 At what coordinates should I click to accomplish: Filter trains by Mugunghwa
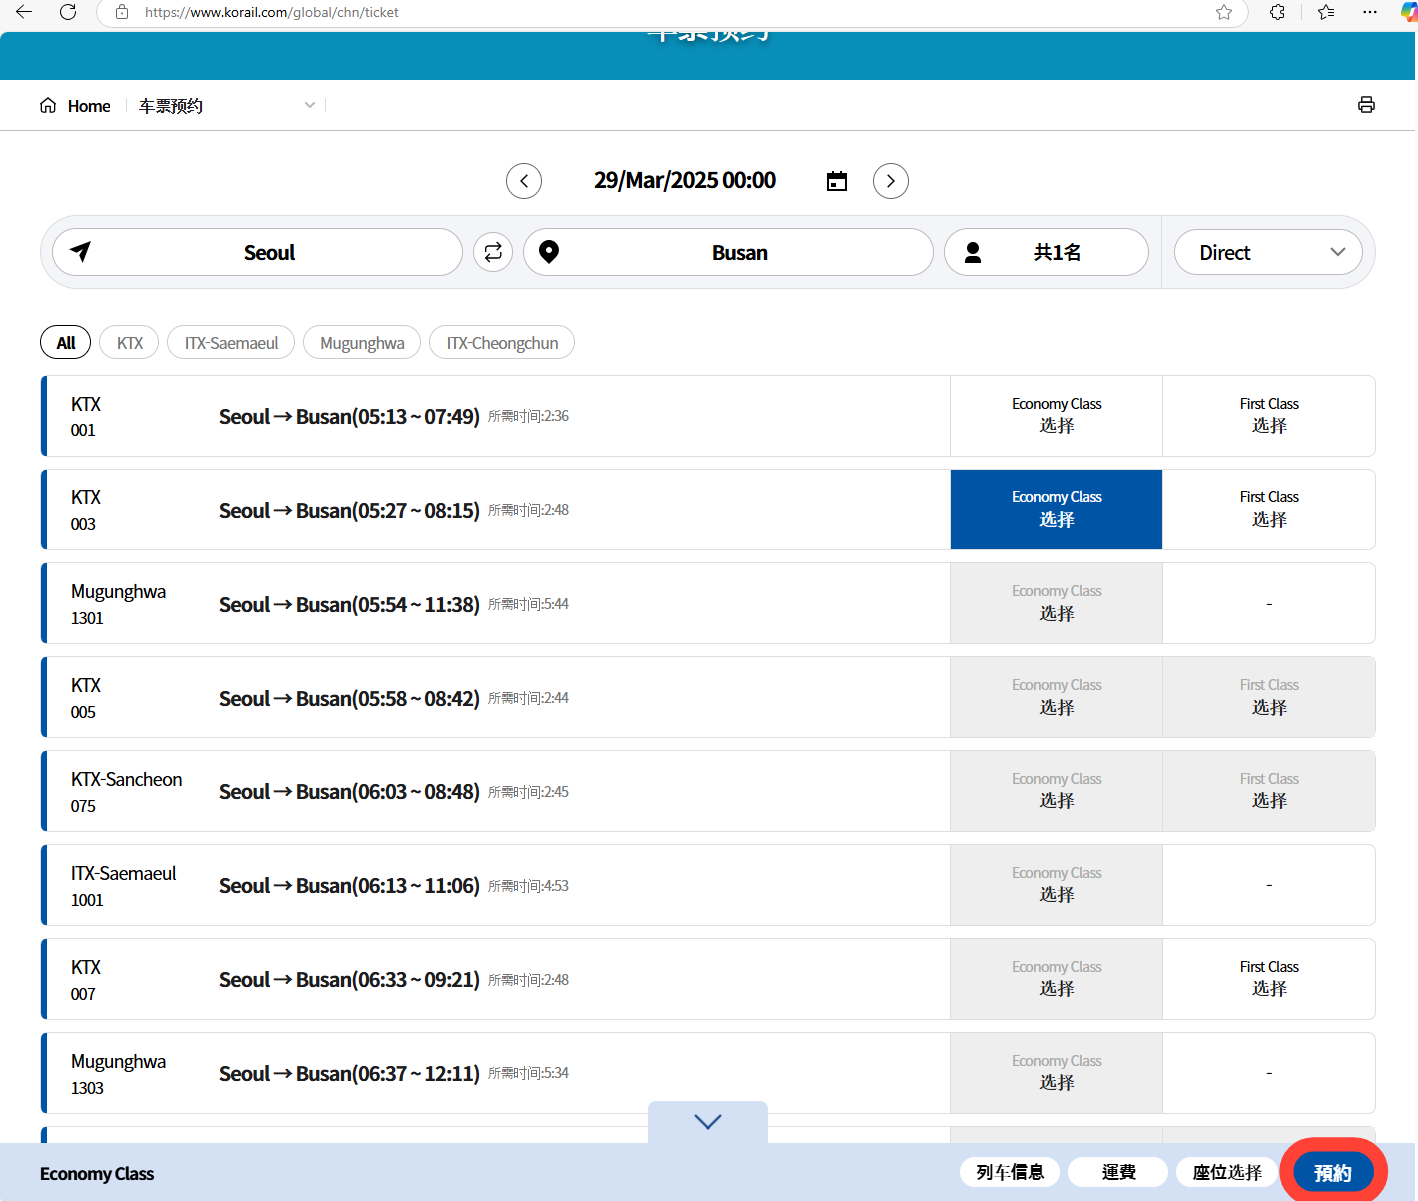[362, 343]
